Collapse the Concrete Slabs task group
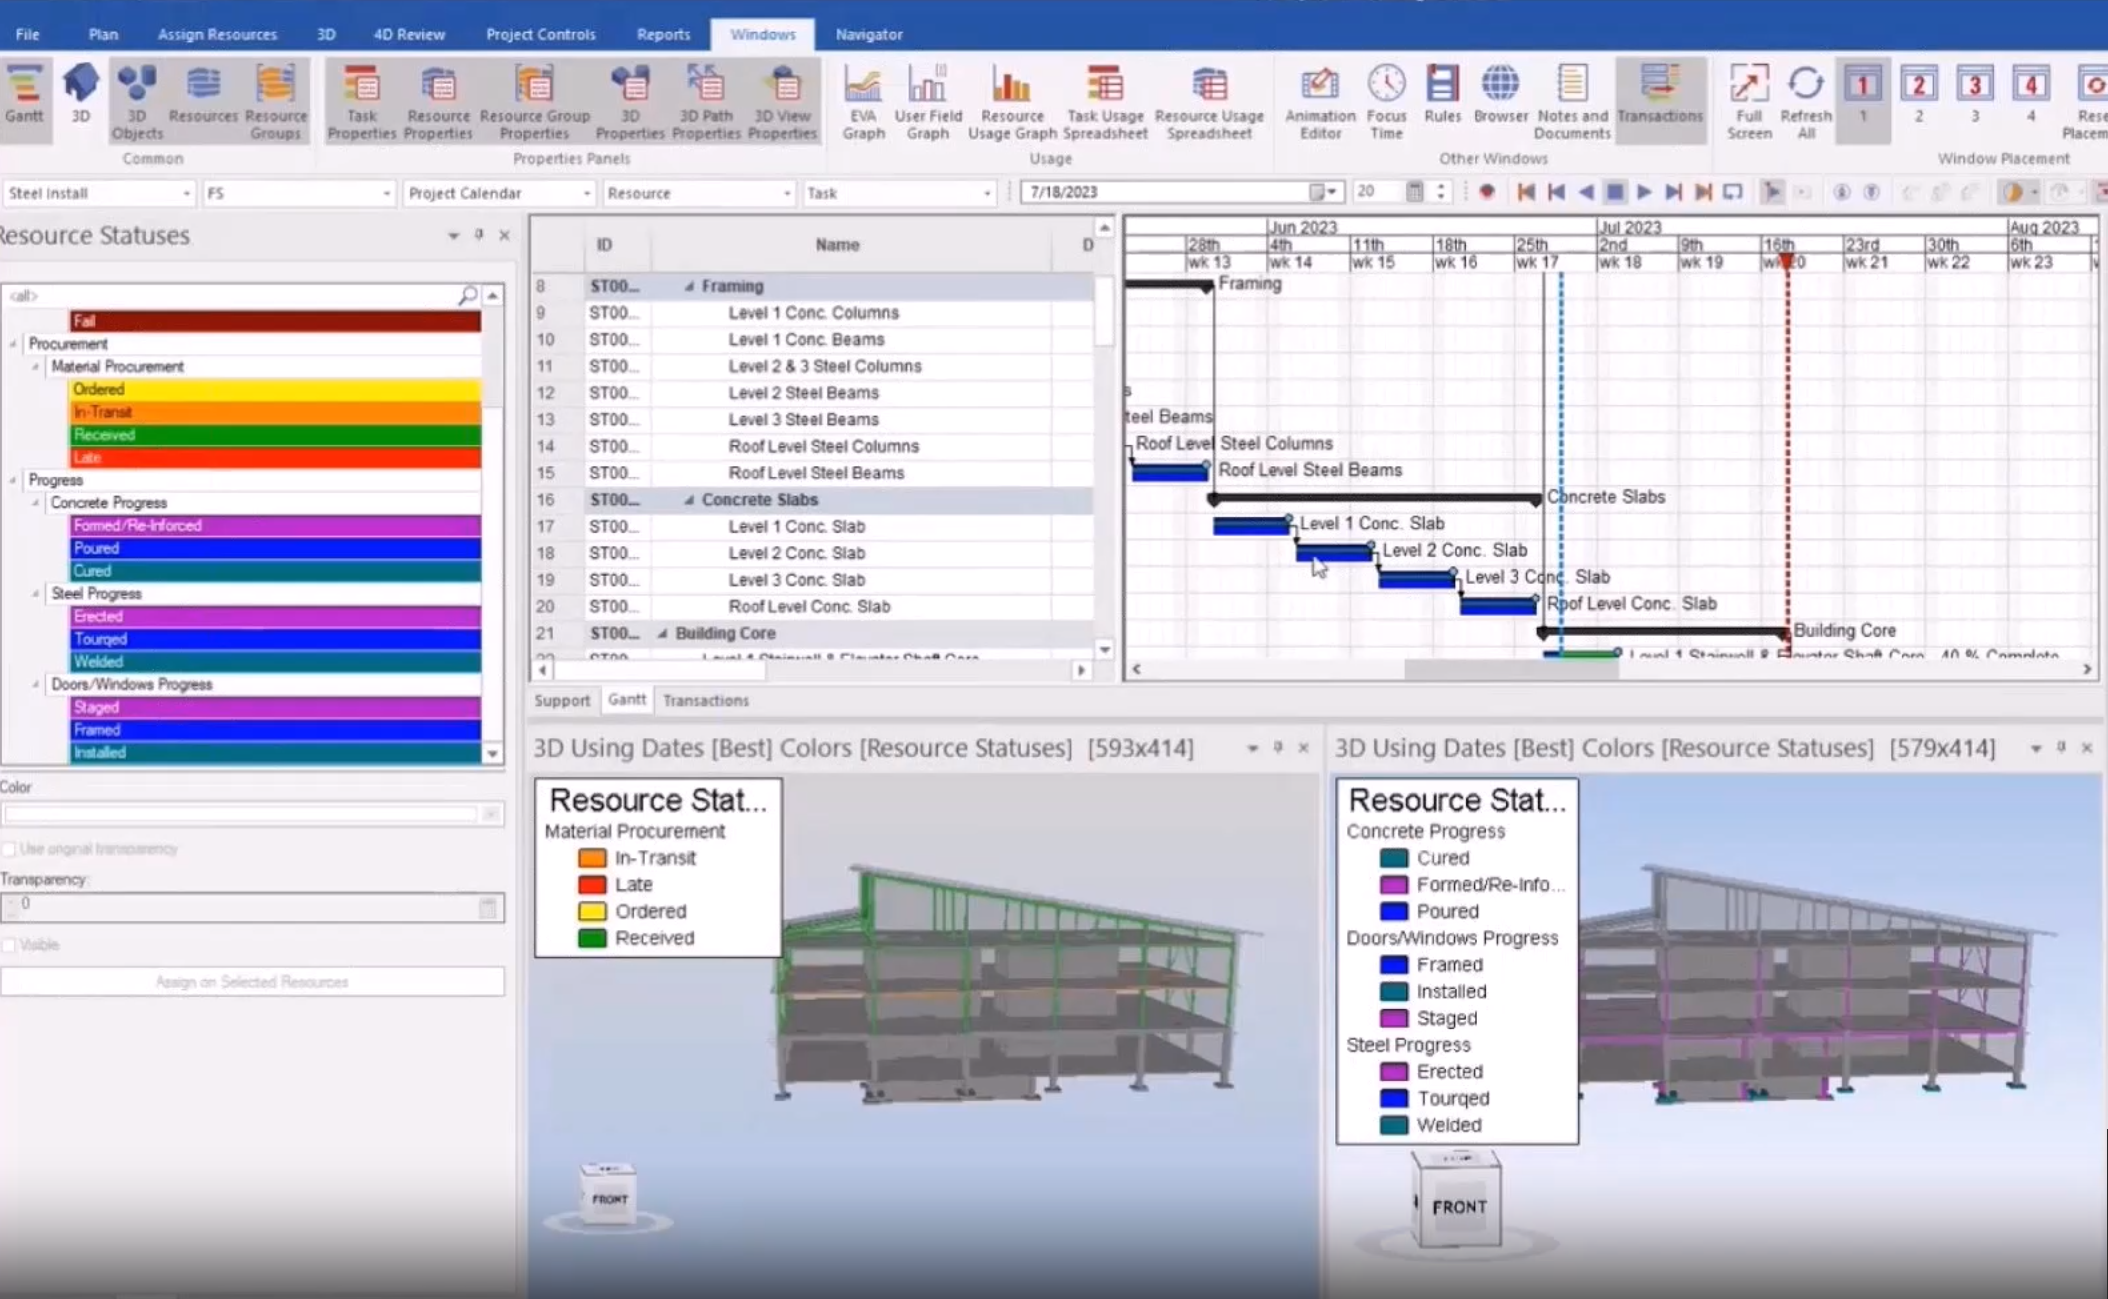 tap(688, 499)
